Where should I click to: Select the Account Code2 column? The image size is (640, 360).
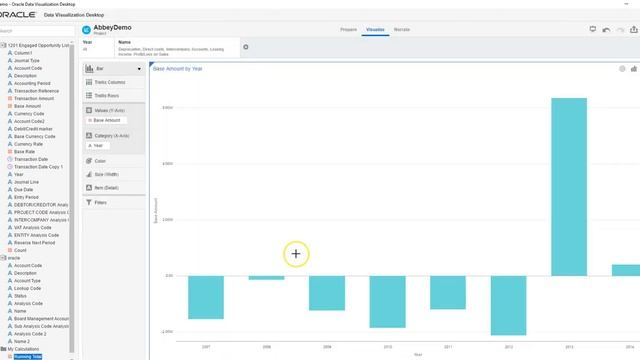[29, 121]
